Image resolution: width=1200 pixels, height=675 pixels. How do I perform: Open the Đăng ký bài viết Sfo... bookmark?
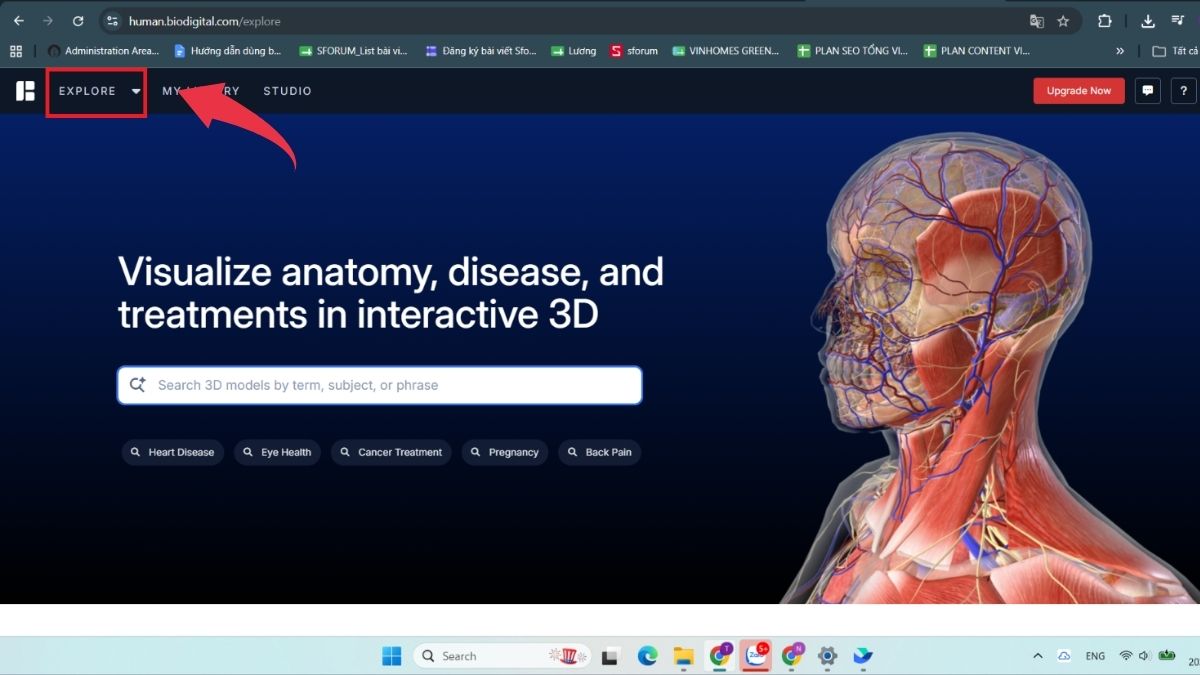click(x=481, y=51)
